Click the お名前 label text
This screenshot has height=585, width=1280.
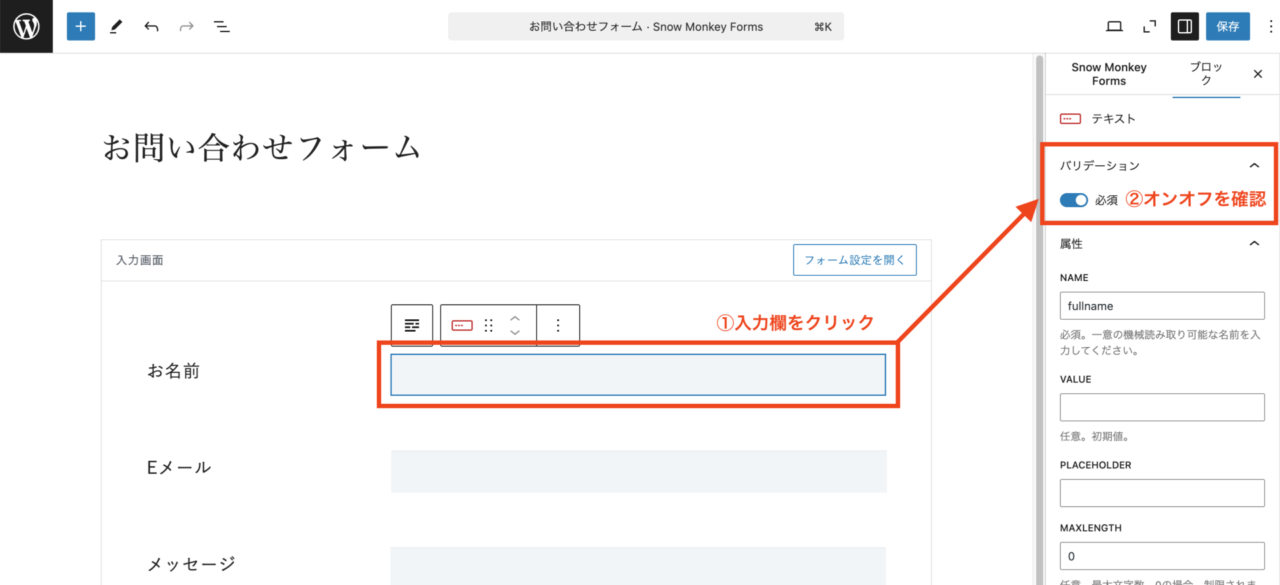pyautogui.click(x=174, y=371)
